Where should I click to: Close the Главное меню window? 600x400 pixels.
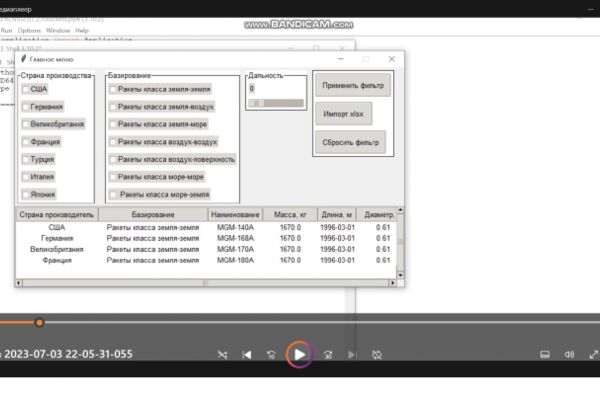[x=391, y=59]
